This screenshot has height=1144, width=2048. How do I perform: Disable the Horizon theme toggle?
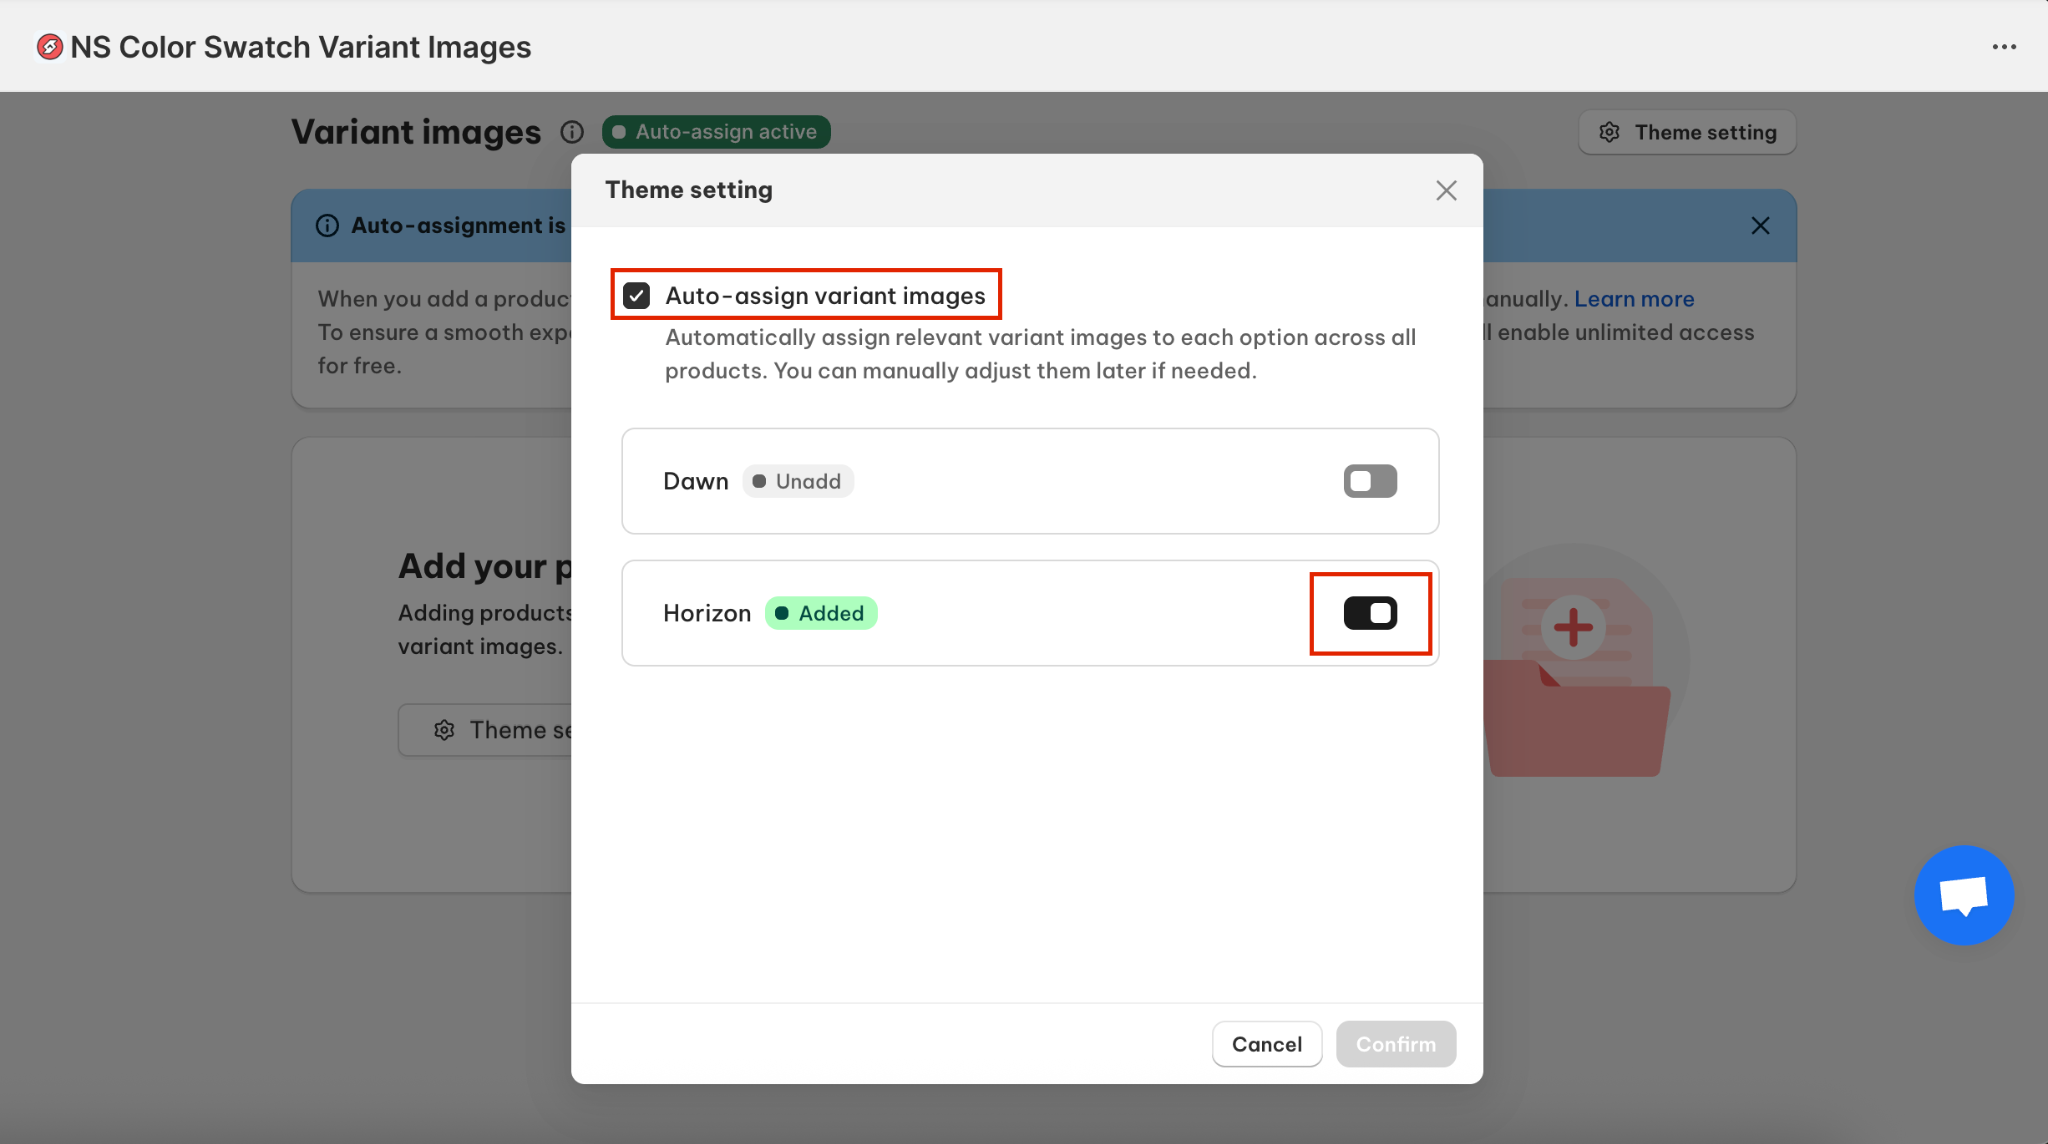coord(1370,613)
